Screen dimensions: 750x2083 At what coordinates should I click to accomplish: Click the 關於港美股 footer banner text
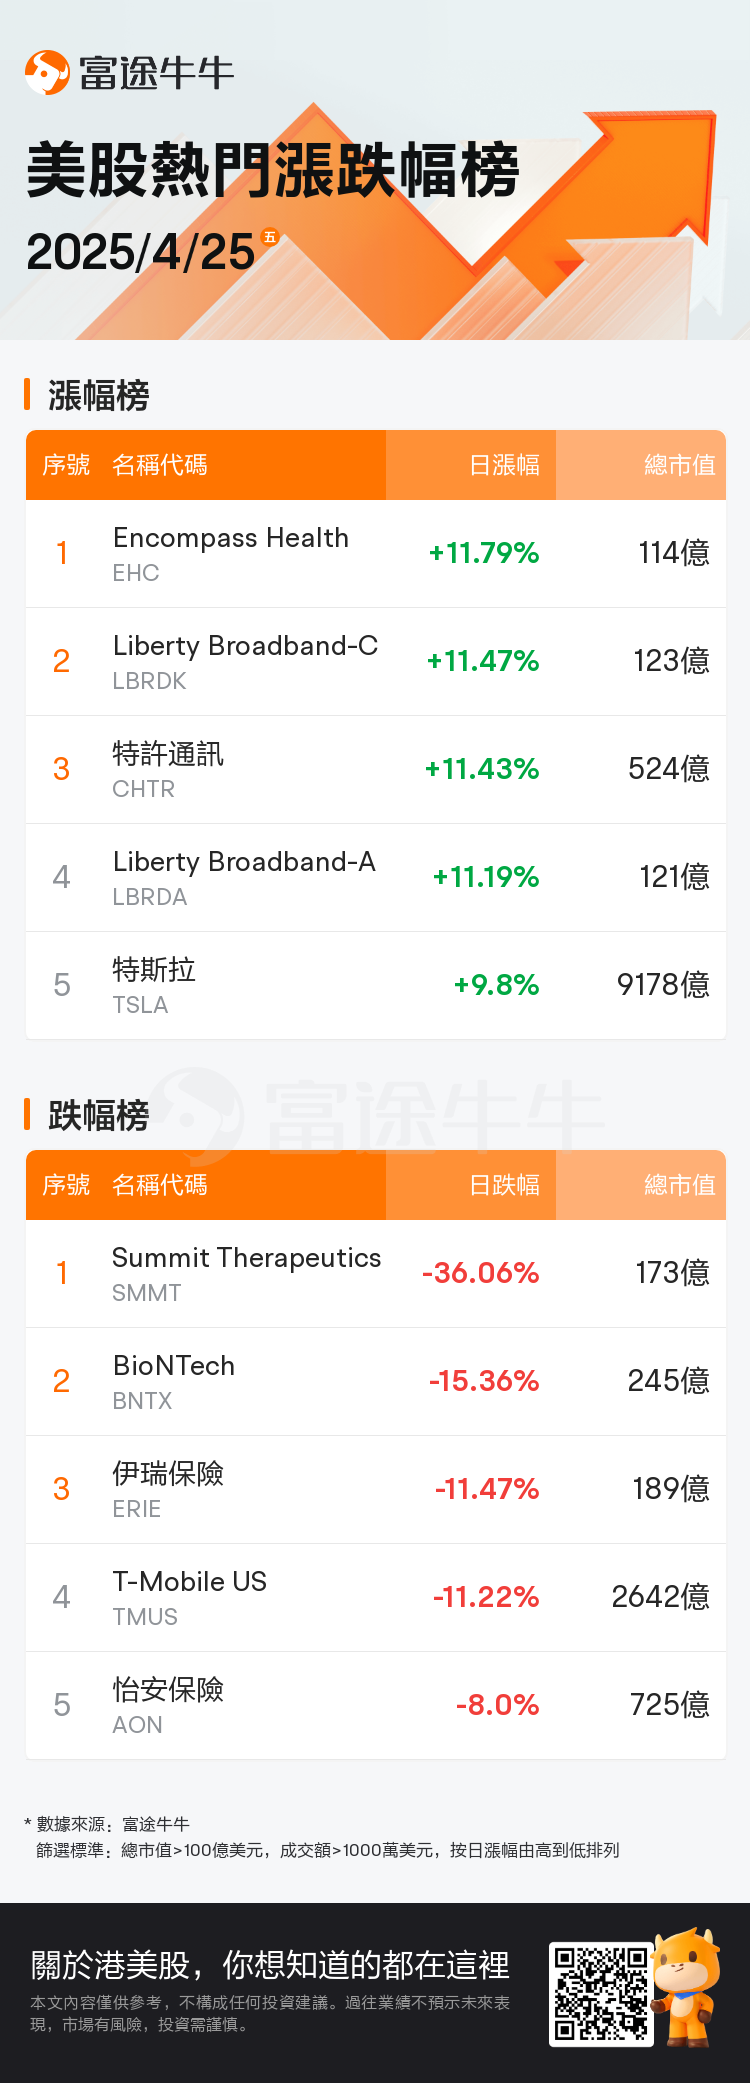pyautogui.click(x=270, y=1965)
